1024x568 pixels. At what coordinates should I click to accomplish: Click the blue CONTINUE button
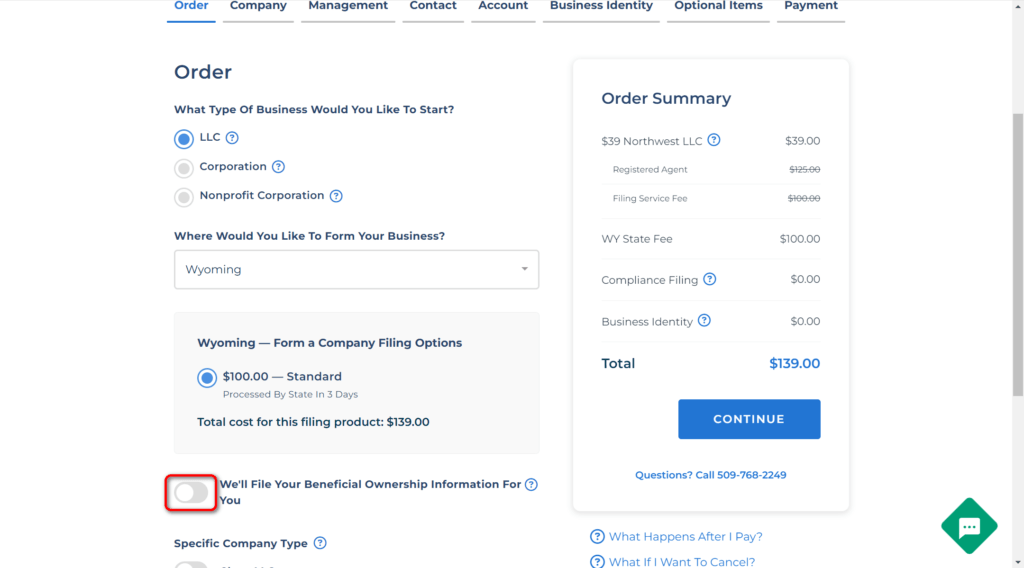coord(749,419)
